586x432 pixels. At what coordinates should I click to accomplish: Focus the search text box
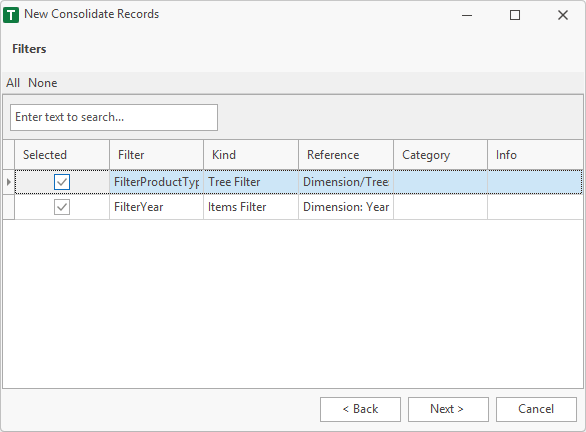(x=114, y=117)
